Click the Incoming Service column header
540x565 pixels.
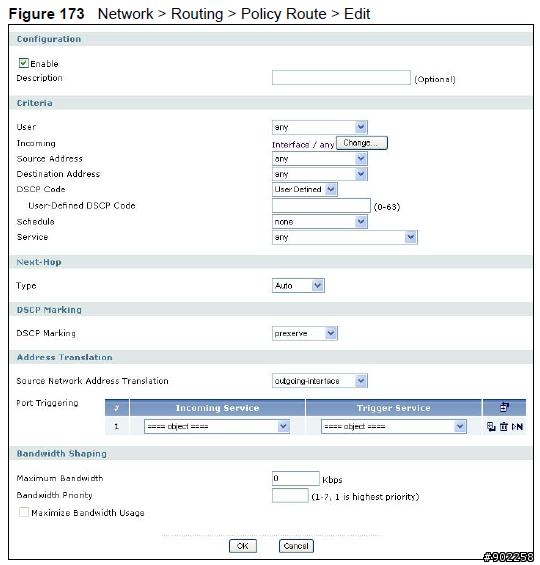tap(217, 408)
